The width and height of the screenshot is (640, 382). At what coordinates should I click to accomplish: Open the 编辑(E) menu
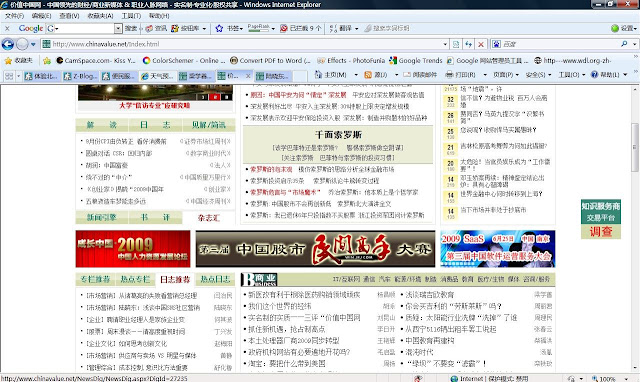(41, 16)
